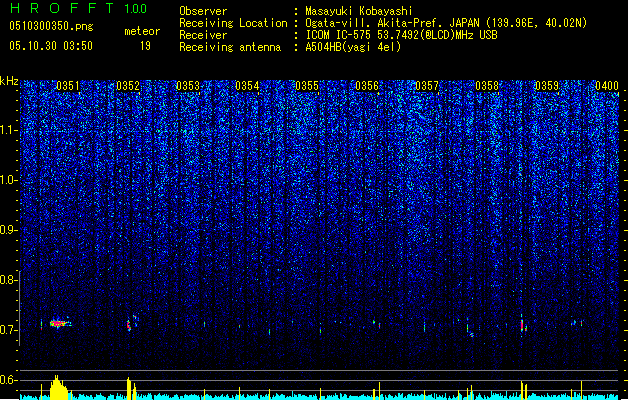Click the 0.6 kHz frequency label
The image size is (629, 400).
8,380
